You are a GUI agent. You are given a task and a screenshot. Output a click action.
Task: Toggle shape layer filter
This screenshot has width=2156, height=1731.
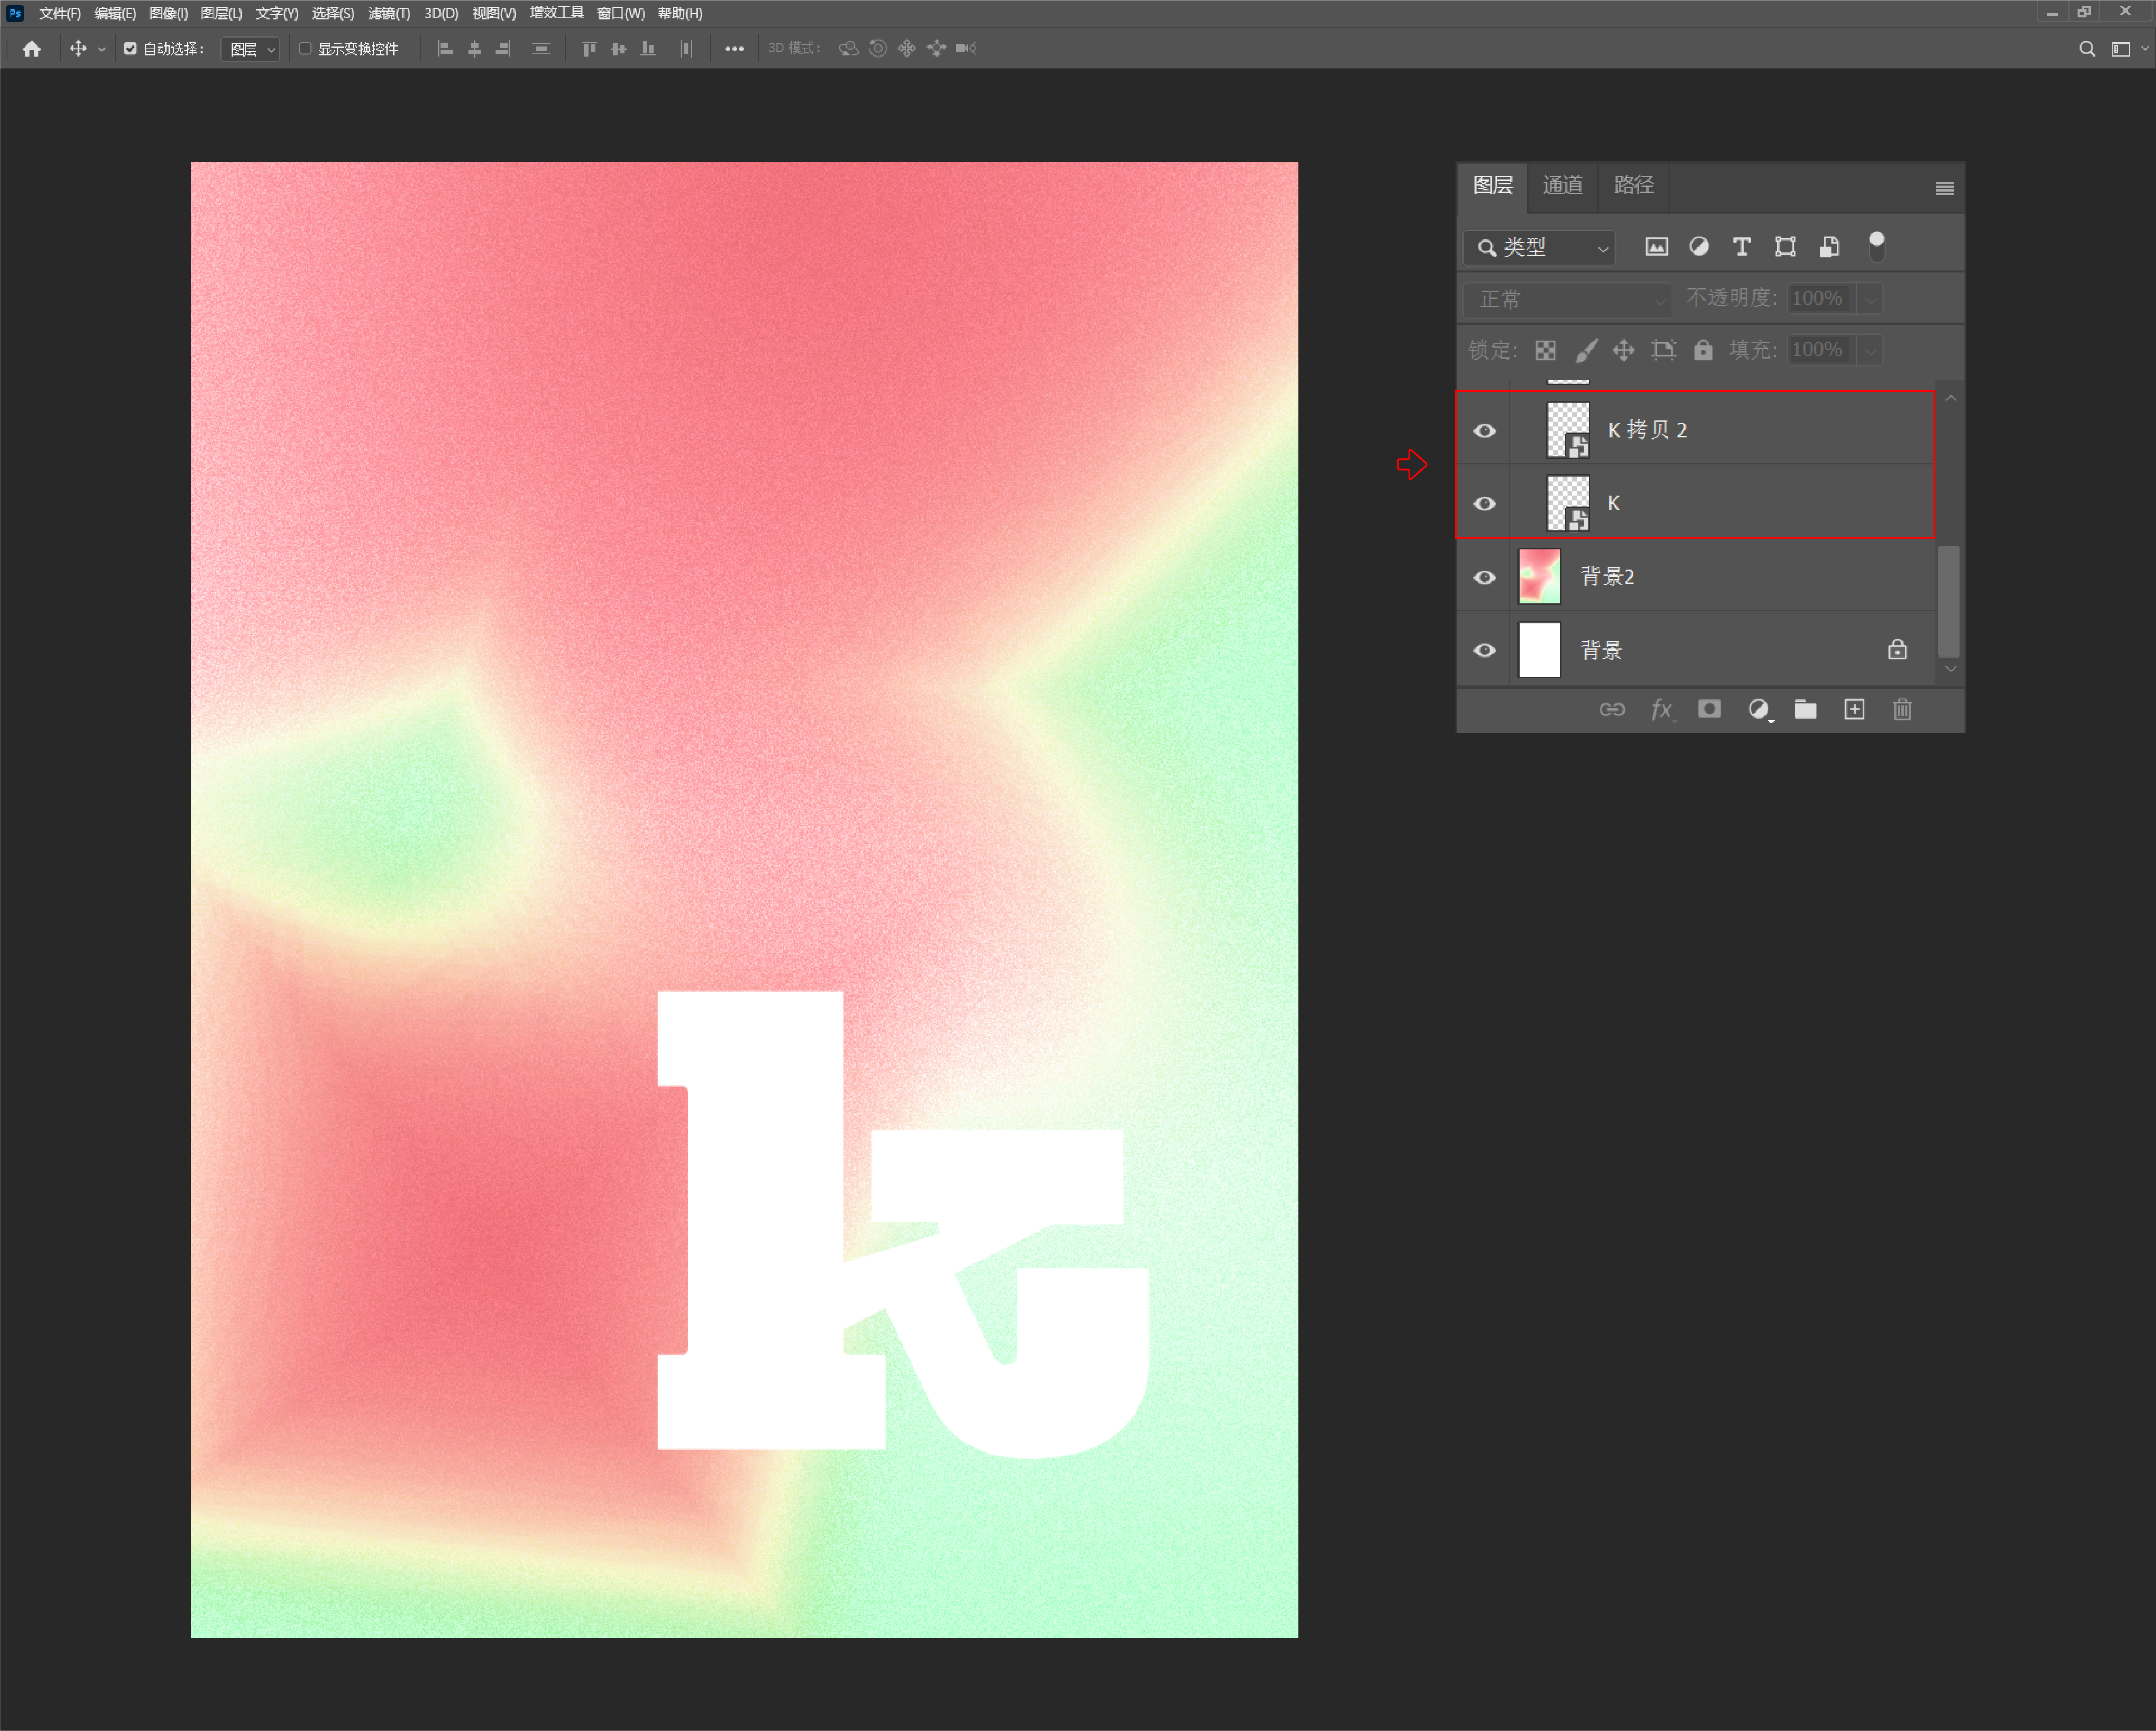[1786, 247]
